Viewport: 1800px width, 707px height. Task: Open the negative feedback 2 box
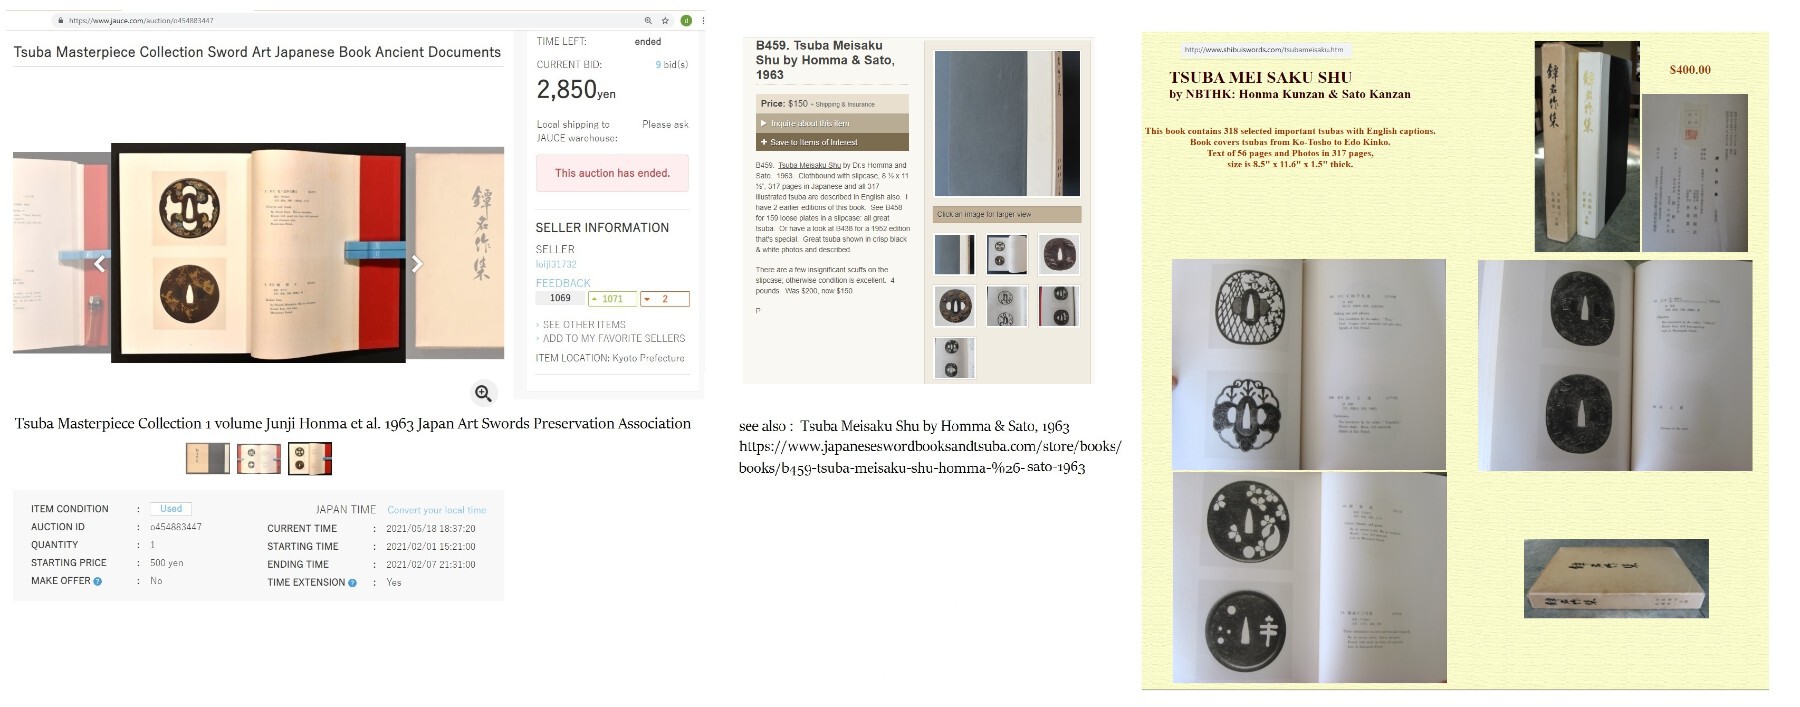(665, 299)
